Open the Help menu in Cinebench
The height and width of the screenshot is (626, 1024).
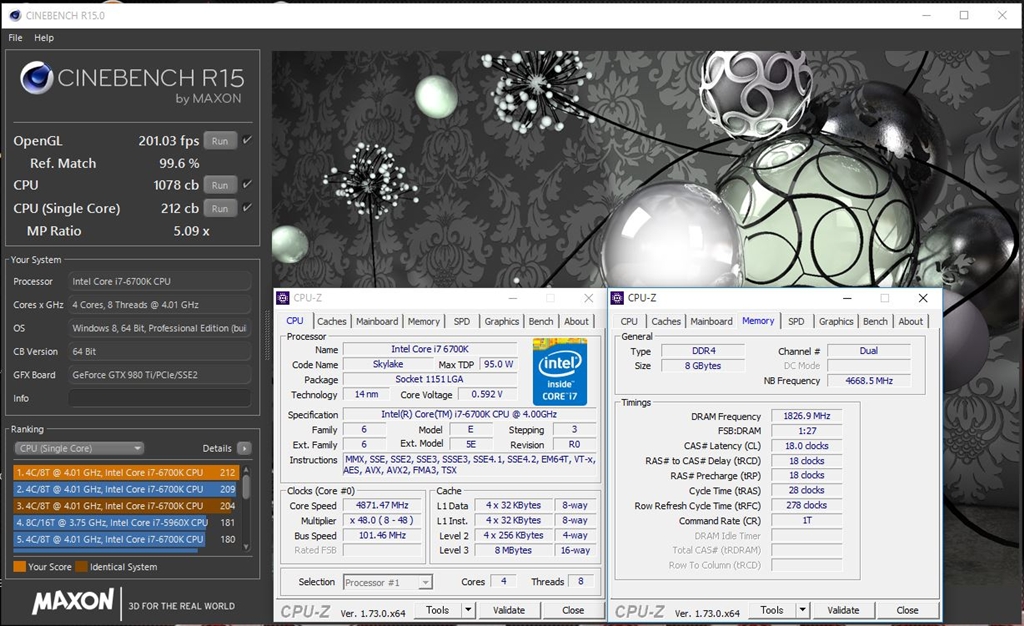point(44,38)
